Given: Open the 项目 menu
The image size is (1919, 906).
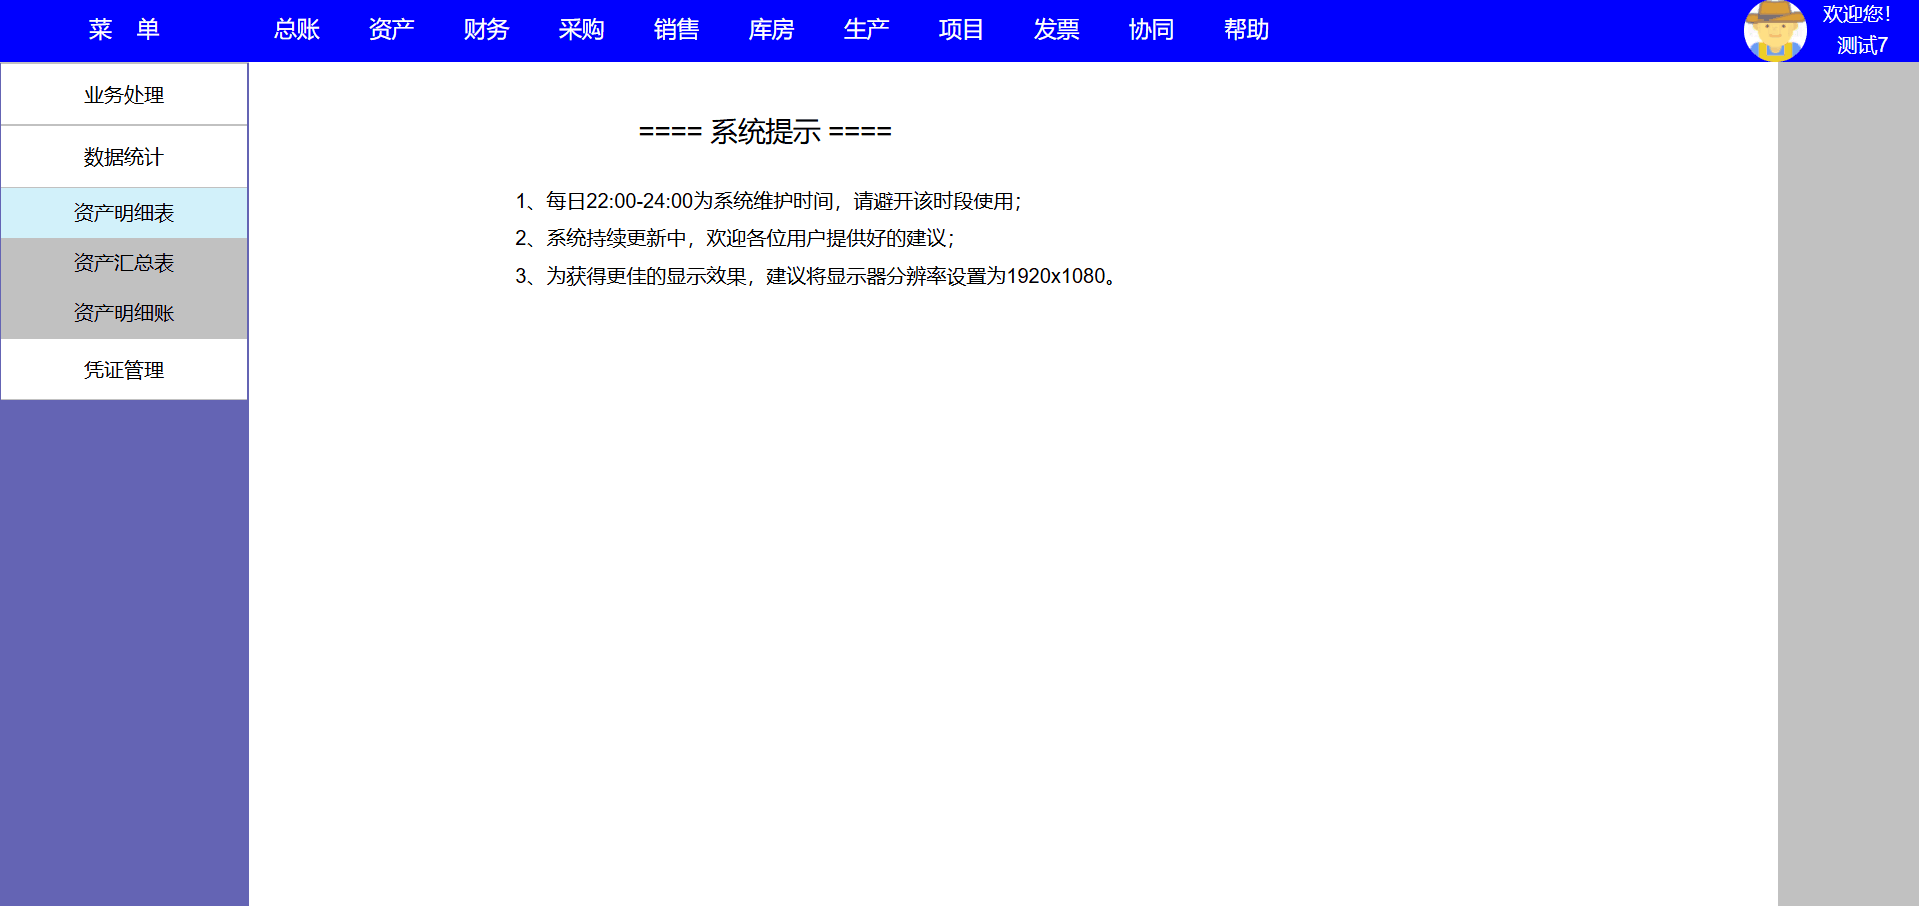Looking at the screenshot, I should (x=961, y=30).
